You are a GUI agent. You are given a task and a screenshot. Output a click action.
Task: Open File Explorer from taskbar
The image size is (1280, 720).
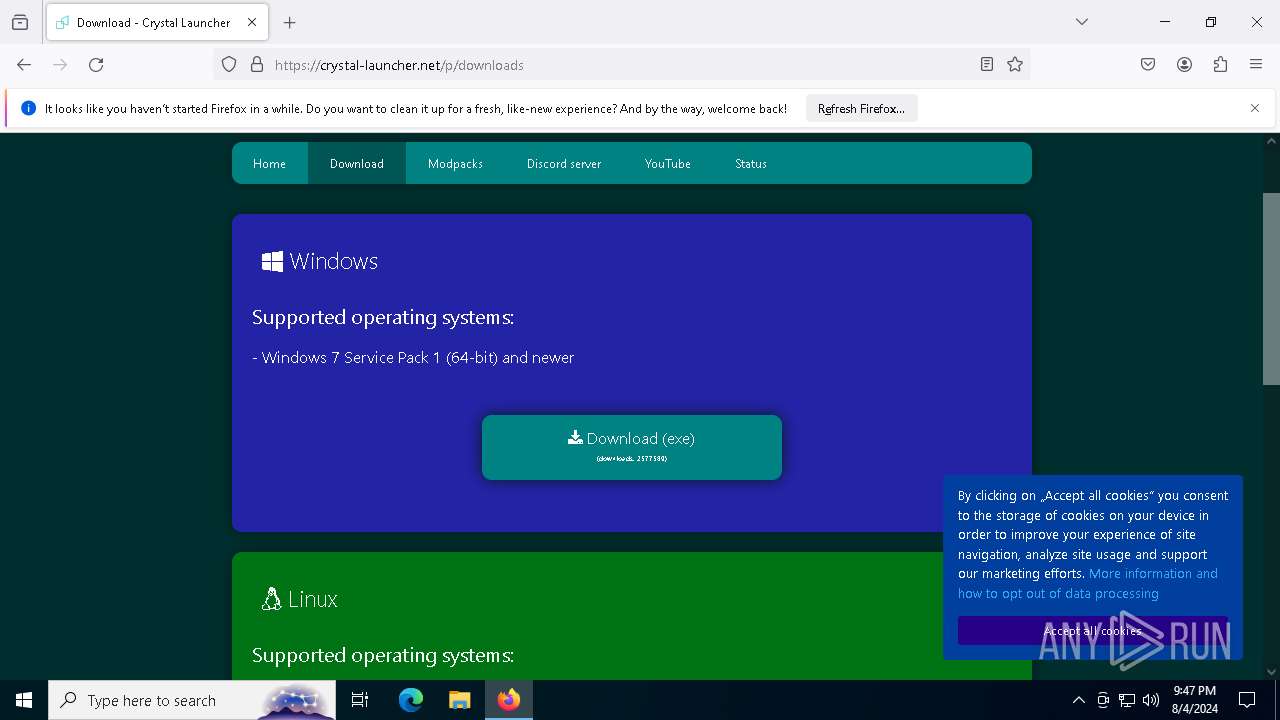(x=459, y=700)
